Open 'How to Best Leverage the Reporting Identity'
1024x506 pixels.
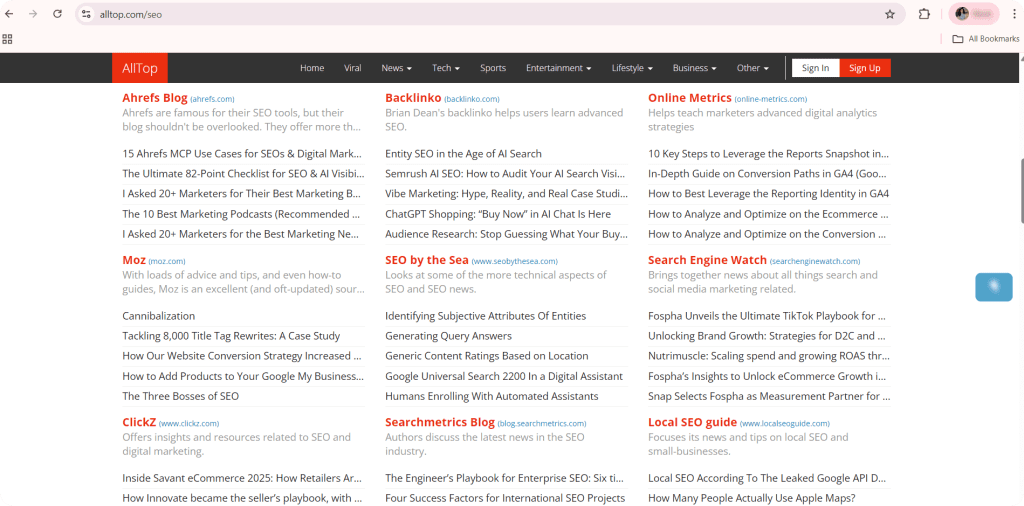coord(768,194)
